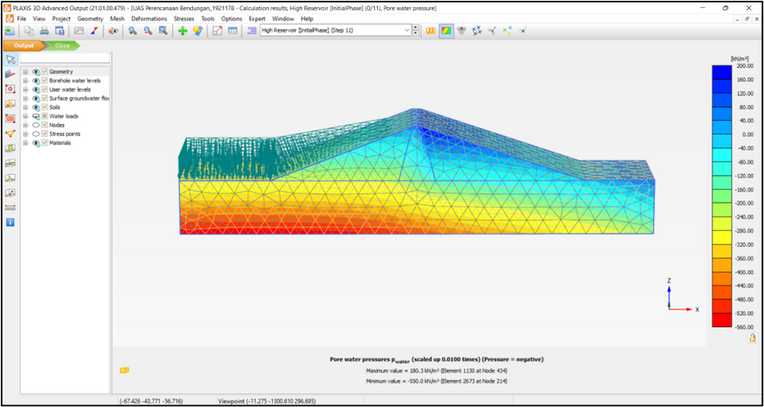Viewport: 764px width, 407px height.
Task: Expand the User water levels node
Action: (25, 90)
